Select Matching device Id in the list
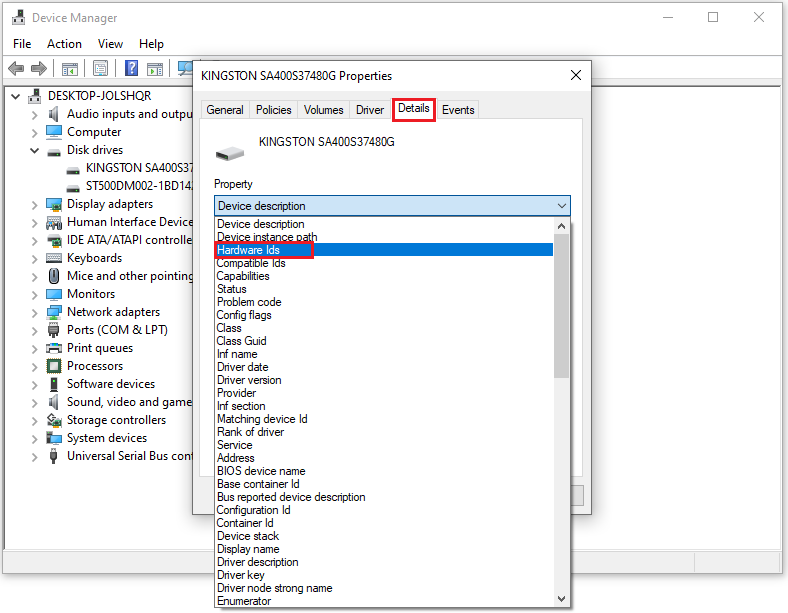788x613 pixels. pos(384,419)
